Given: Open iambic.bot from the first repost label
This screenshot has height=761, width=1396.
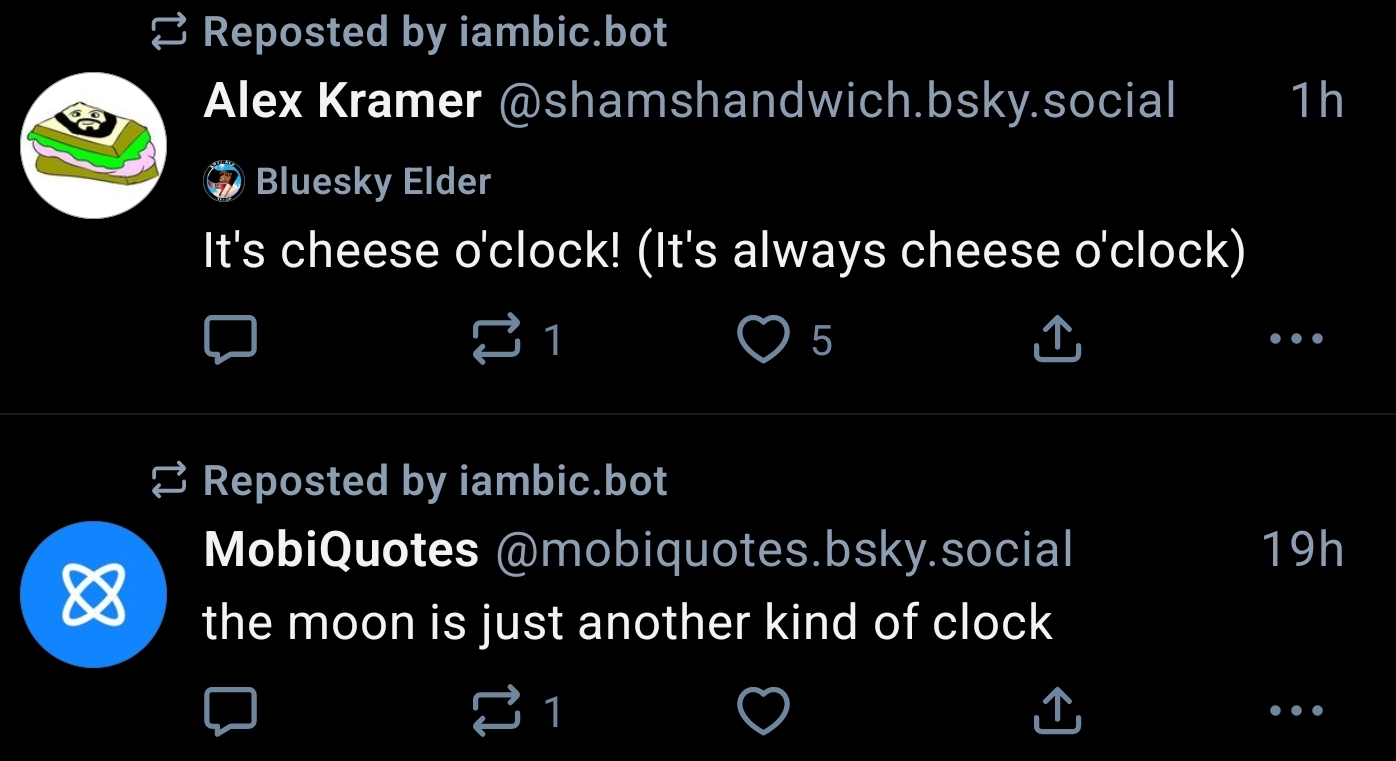Looking at the screenshot, I should pyautogui.click(x=563, y=33).
